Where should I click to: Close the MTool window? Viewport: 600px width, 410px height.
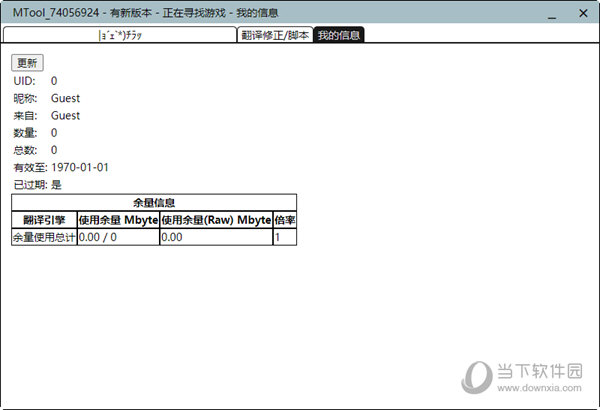coord(583,13)
